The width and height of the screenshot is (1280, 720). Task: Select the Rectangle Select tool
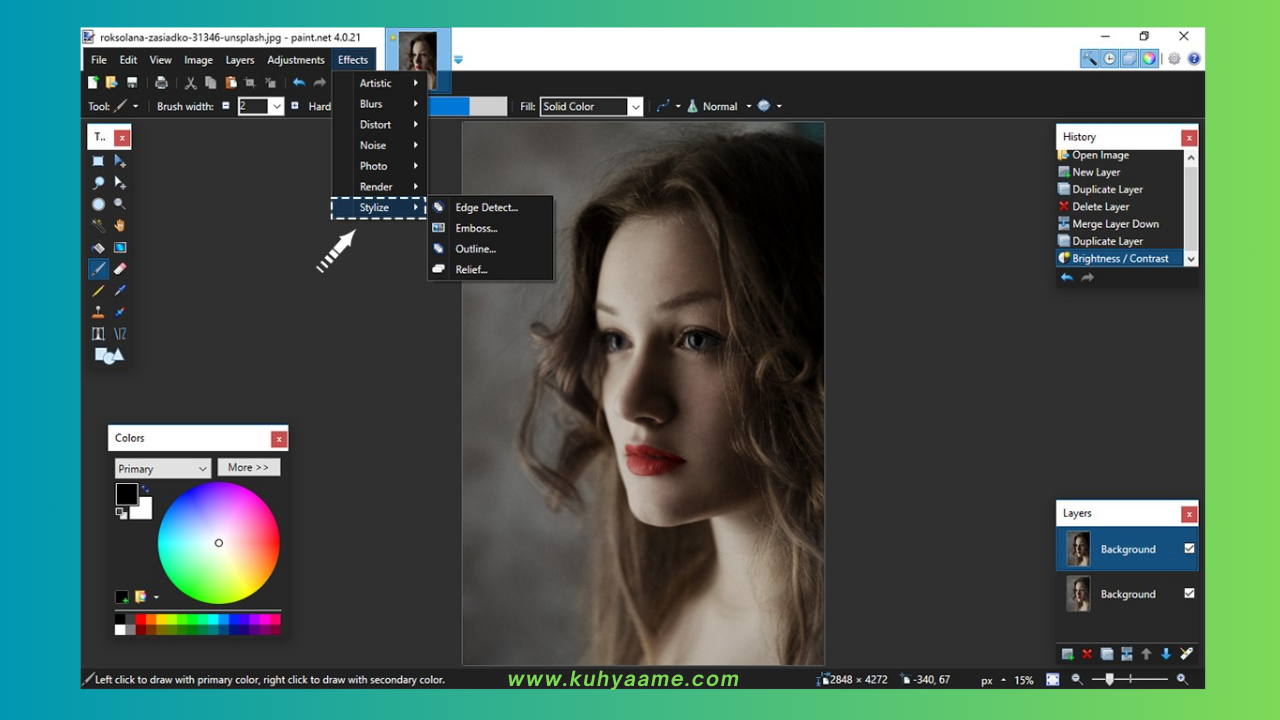[98, 161]
